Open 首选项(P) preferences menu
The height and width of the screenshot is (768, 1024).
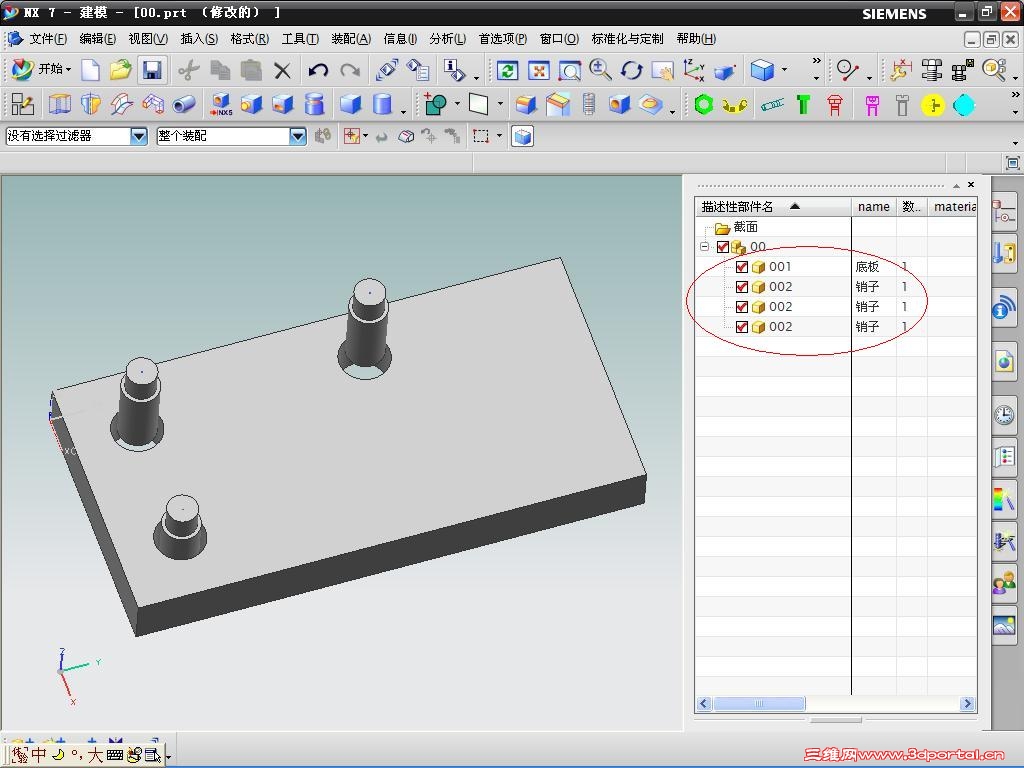pyautogui.click(x=502, y=39)
